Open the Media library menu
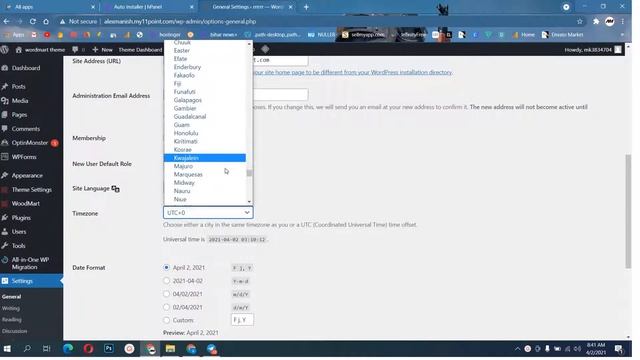The height and width of the screenshot is (360, 640). [20, 100]
